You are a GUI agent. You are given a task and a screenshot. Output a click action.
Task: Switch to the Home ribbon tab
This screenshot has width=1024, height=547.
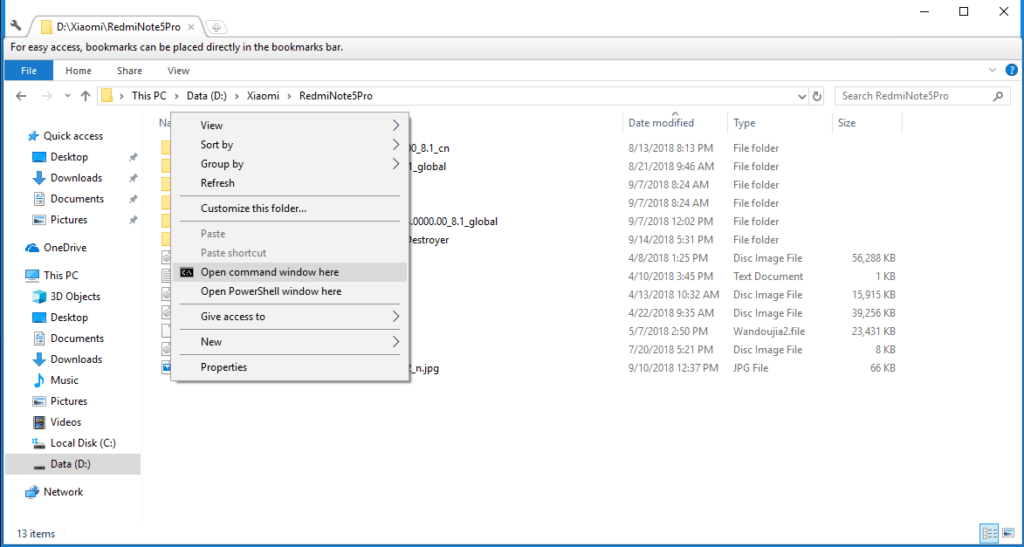pos(78,70)
